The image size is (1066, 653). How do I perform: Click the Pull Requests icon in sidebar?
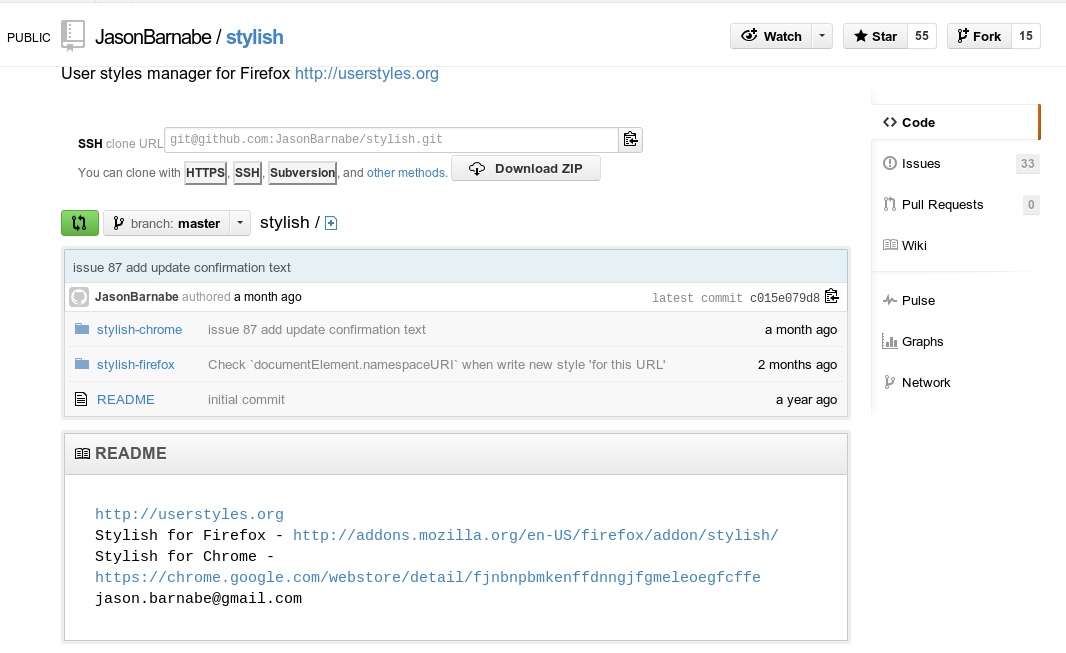[889, 204]
